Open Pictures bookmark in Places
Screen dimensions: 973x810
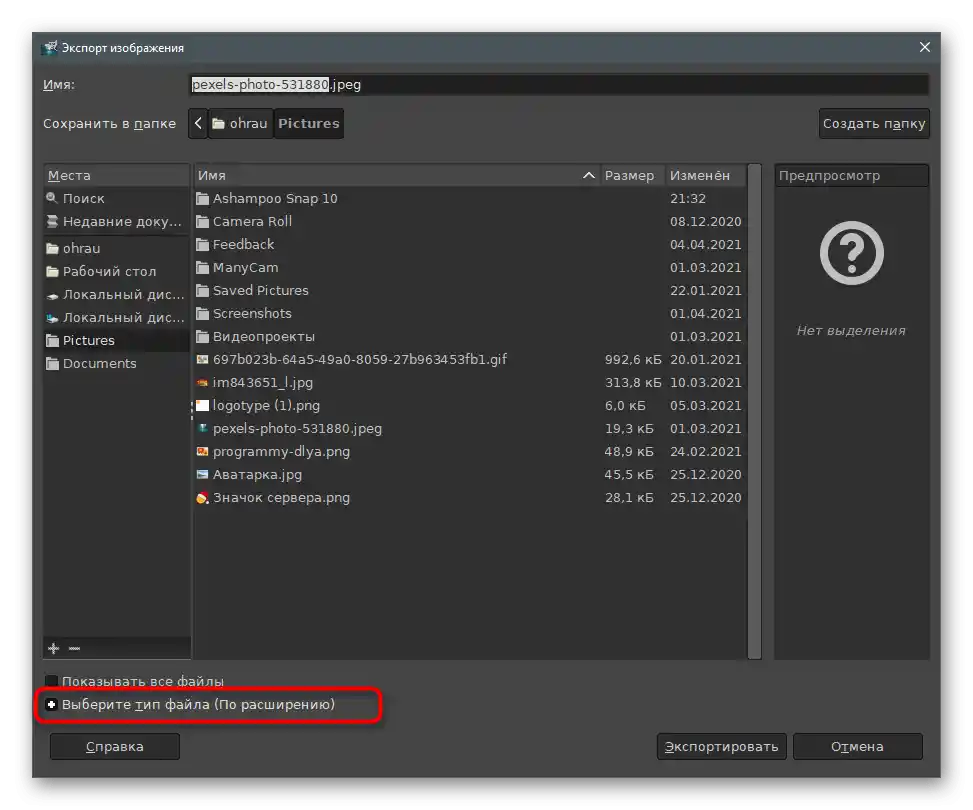pos(117,341)
